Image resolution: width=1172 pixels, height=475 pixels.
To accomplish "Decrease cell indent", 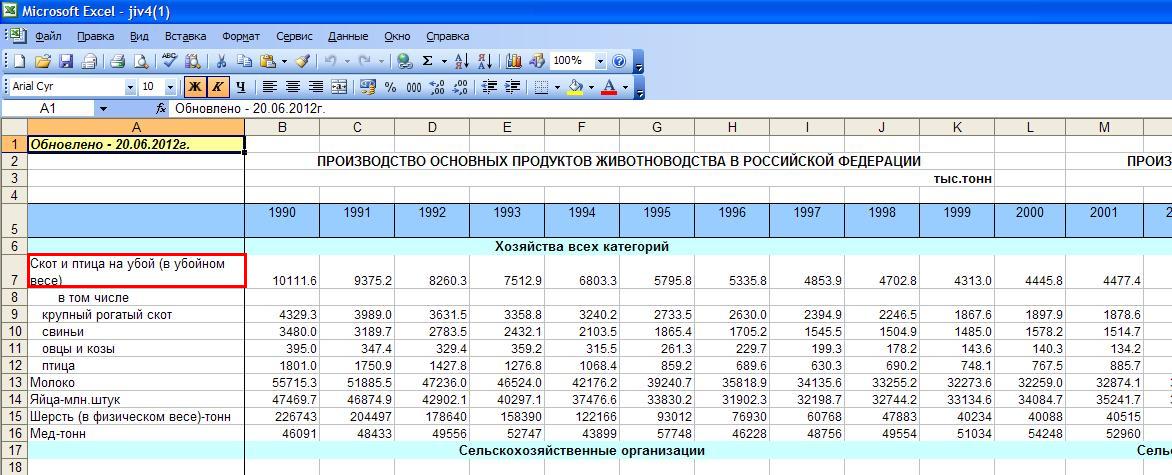I will [490, 87].
